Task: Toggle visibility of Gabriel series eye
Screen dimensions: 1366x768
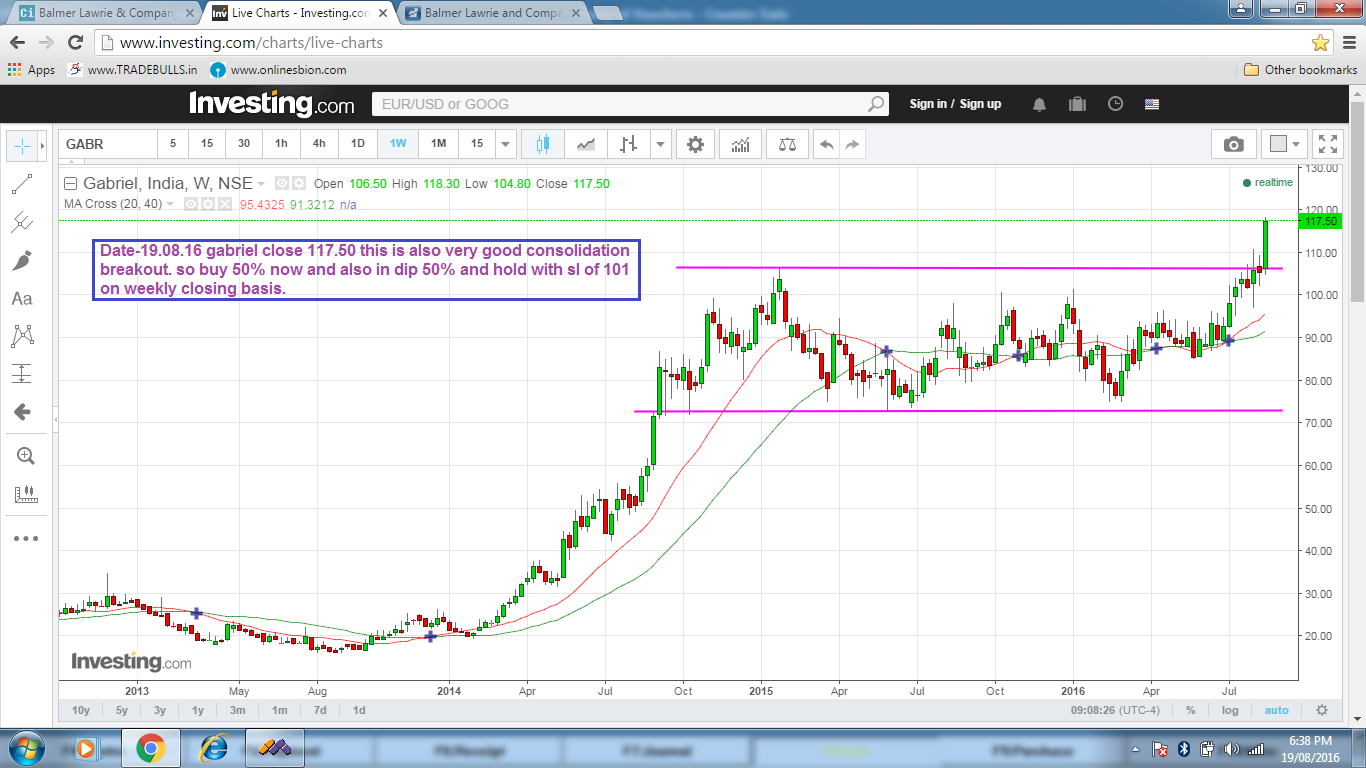Action: point(281,184)
